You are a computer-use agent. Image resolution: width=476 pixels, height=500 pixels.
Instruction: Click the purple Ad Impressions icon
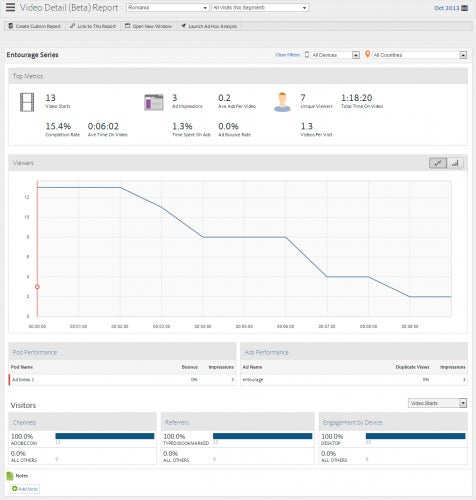click(x=154, y=102)
